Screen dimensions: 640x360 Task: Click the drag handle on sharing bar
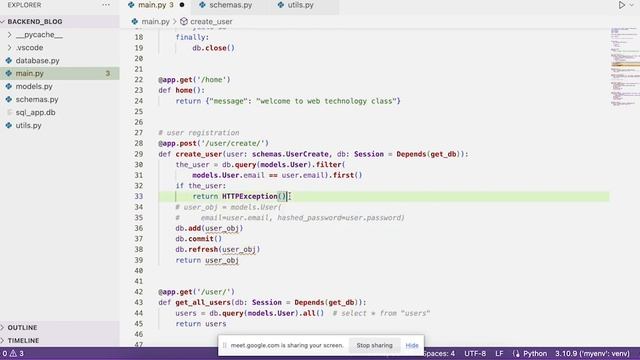[x=224, y=345]
